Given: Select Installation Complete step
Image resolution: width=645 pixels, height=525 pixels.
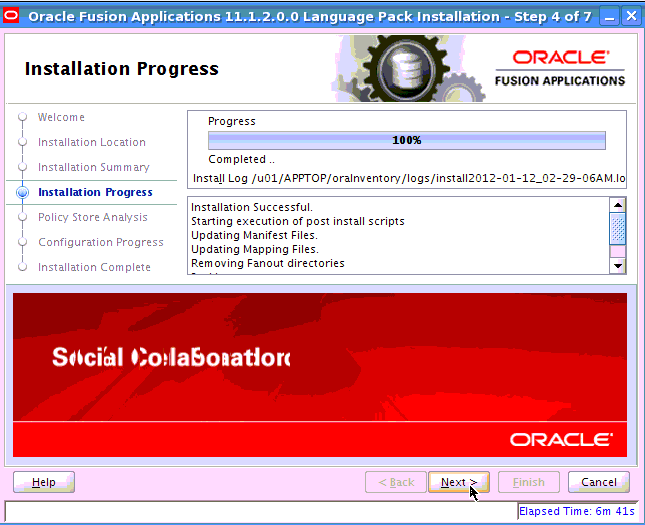Looking at the screenshot, I should point(94,267).
